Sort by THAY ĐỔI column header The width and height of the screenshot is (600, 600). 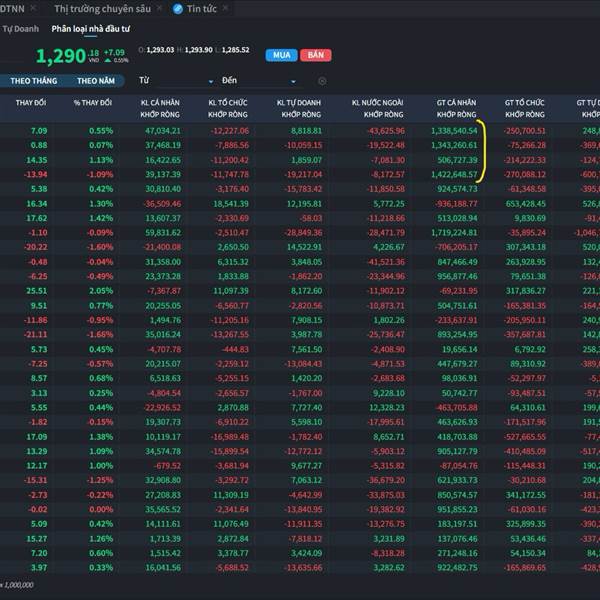(31, 103)
